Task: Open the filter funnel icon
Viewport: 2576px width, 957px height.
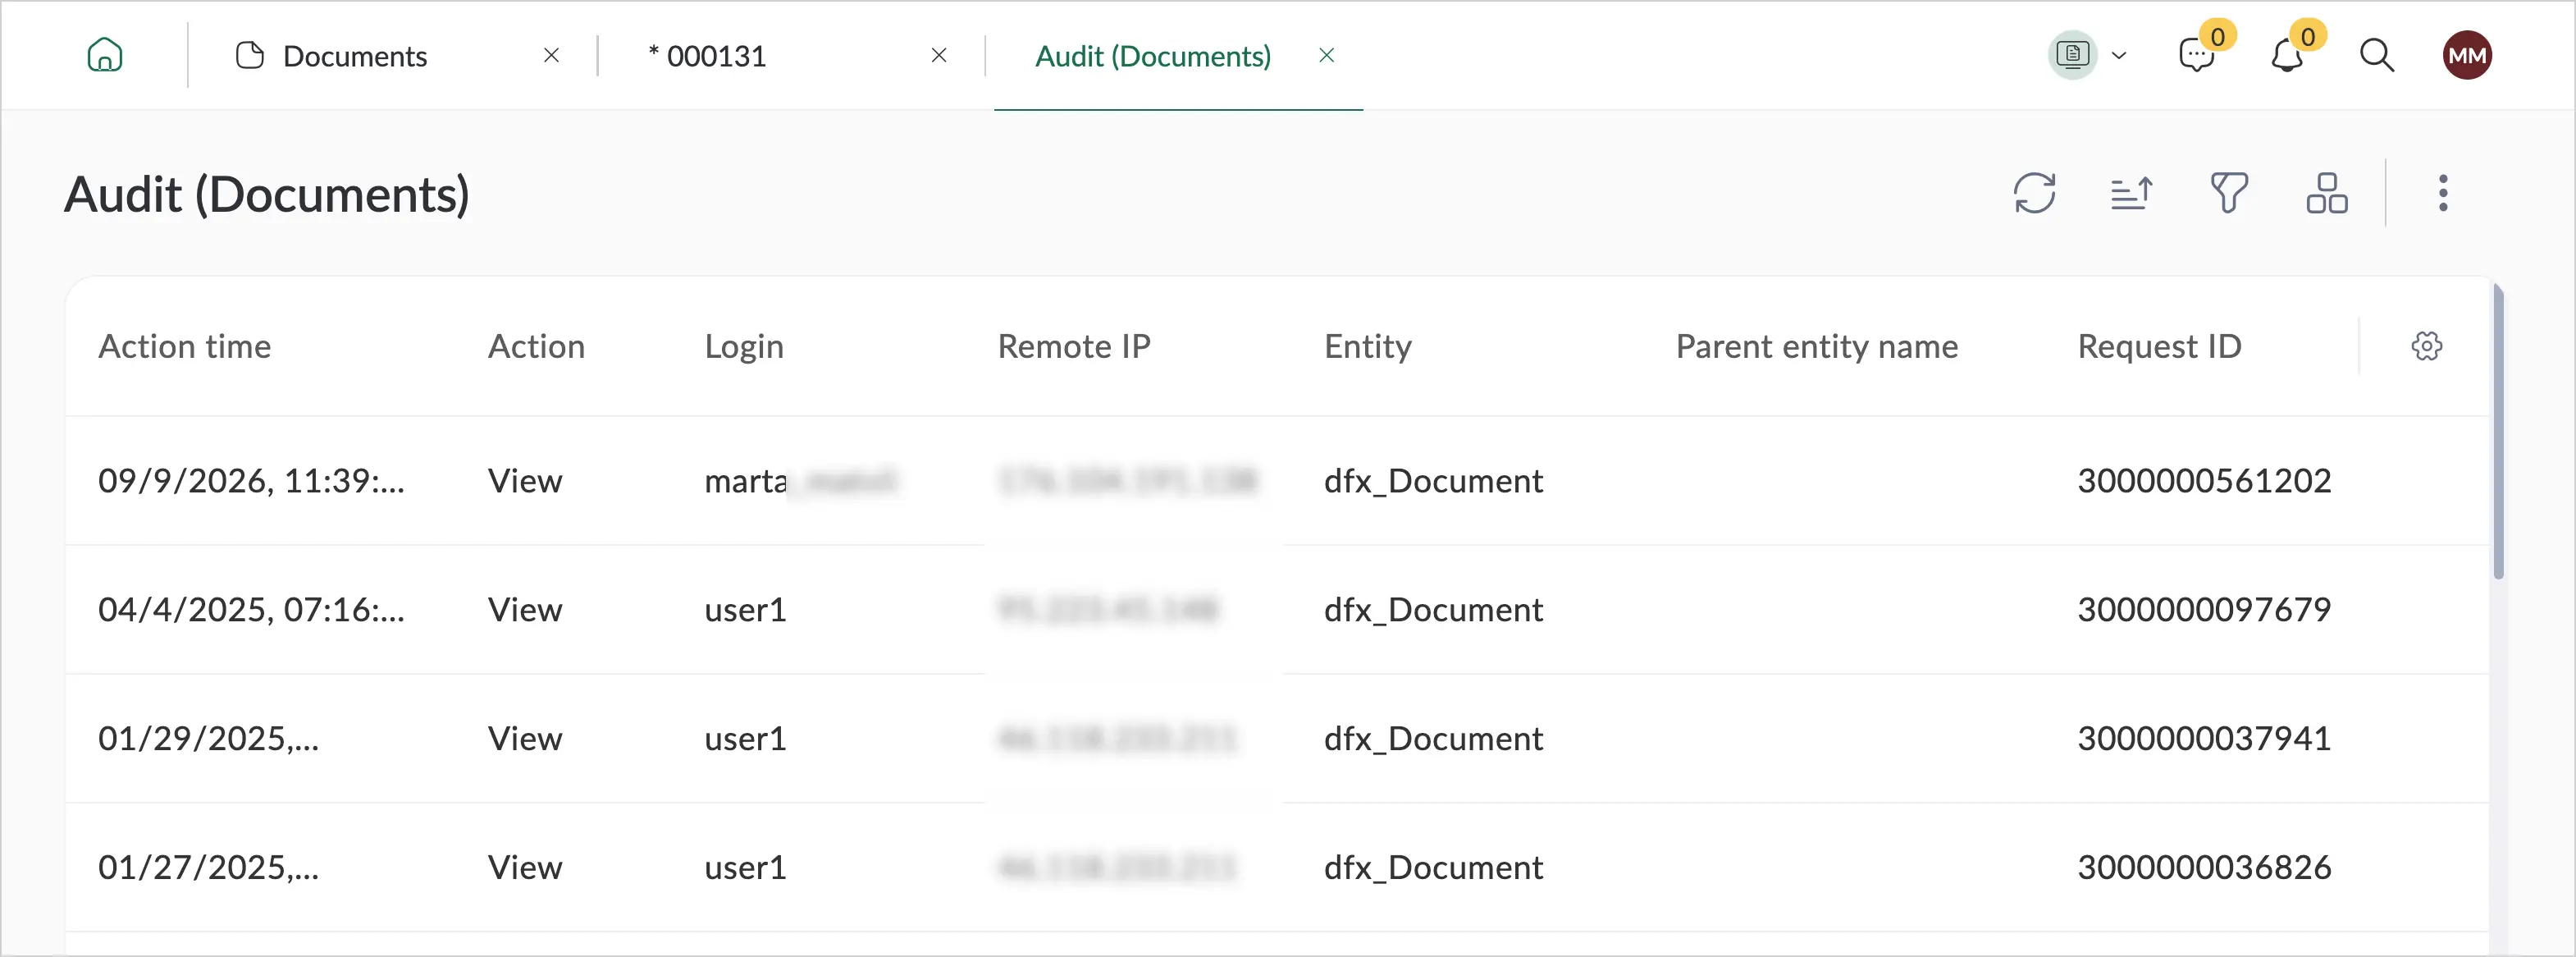Action: pyautogui.click(x=2229, y=193)
